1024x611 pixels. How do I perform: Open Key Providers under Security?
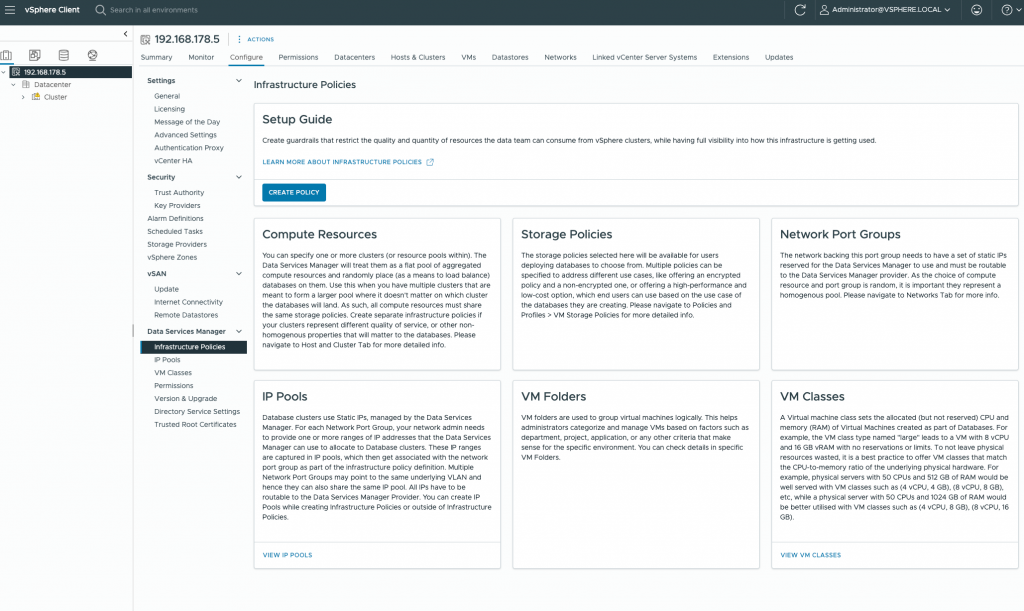(177, 206)
